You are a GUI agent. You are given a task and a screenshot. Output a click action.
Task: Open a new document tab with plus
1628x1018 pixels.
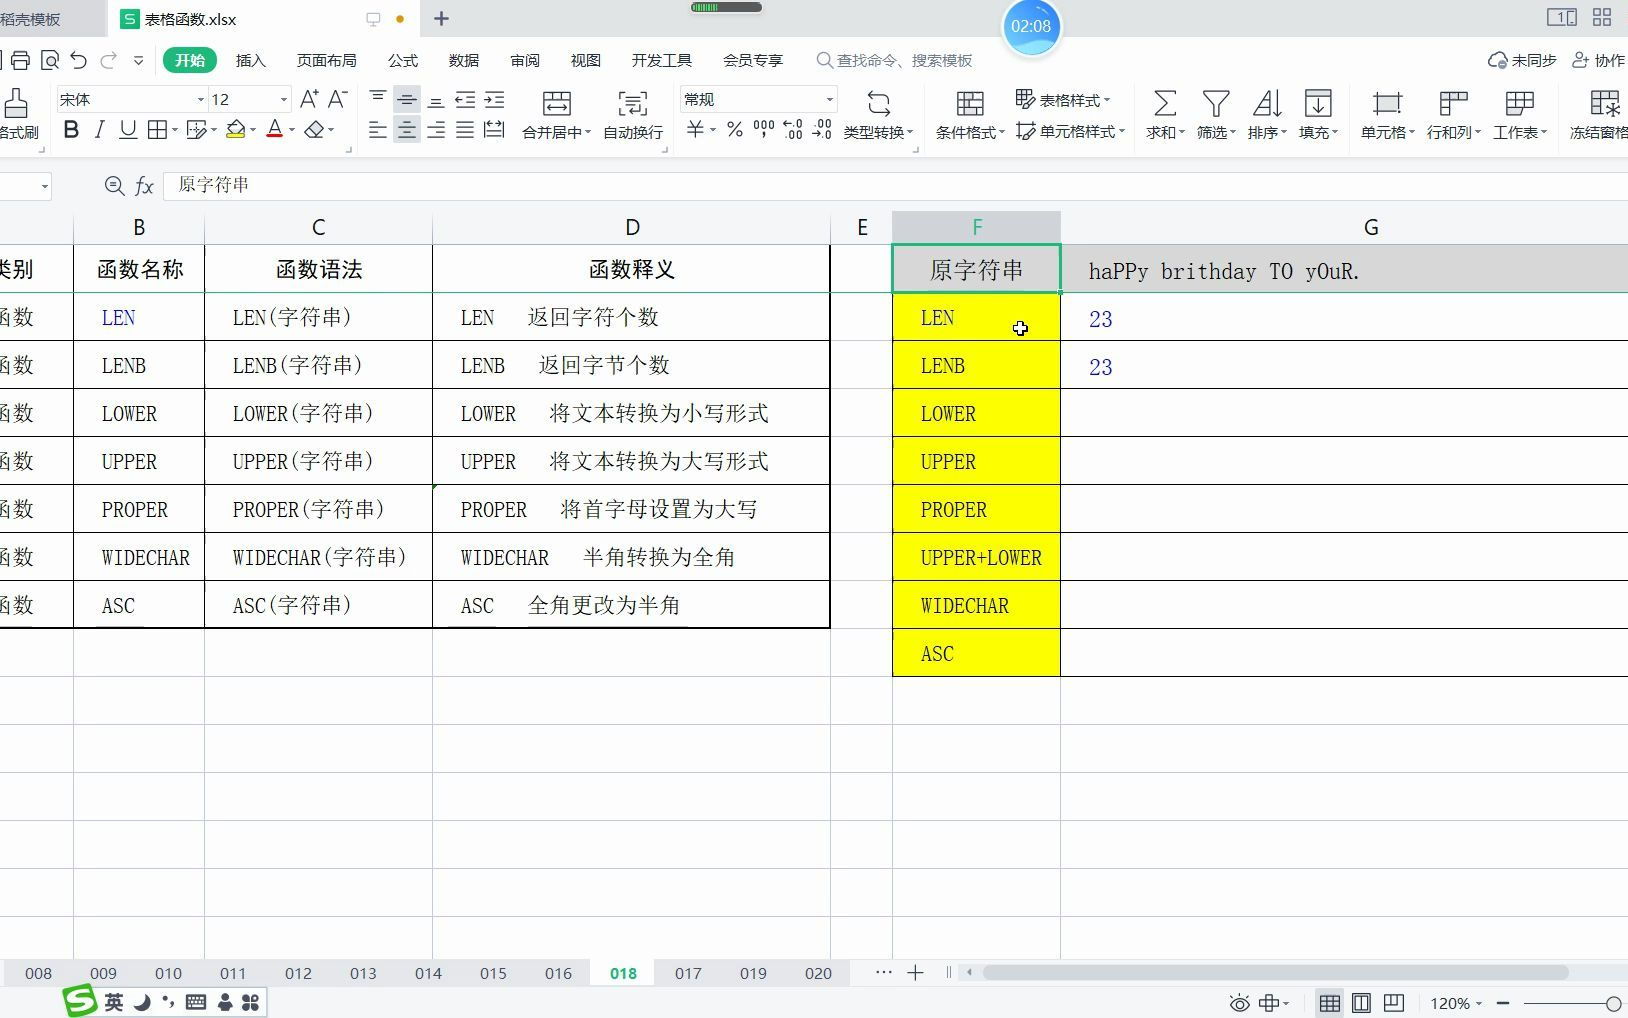441,18
